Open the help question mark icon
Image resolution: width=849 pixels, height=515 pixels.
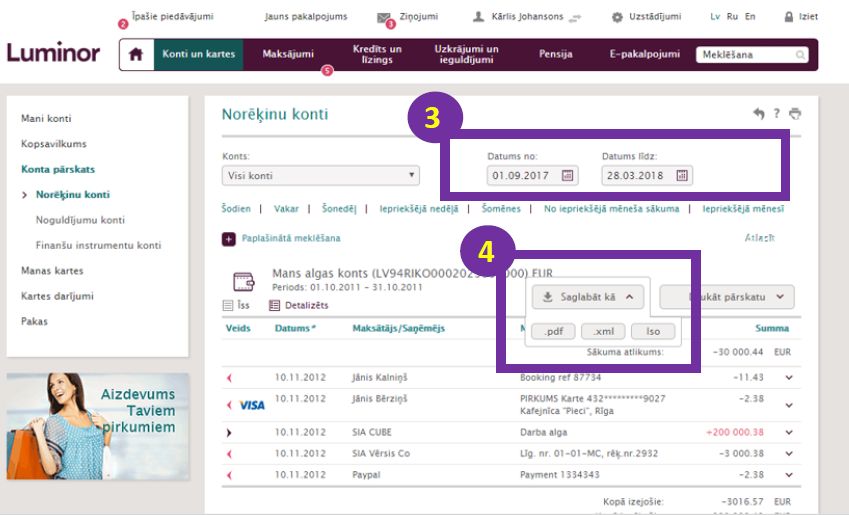click(x=777, y=115)
